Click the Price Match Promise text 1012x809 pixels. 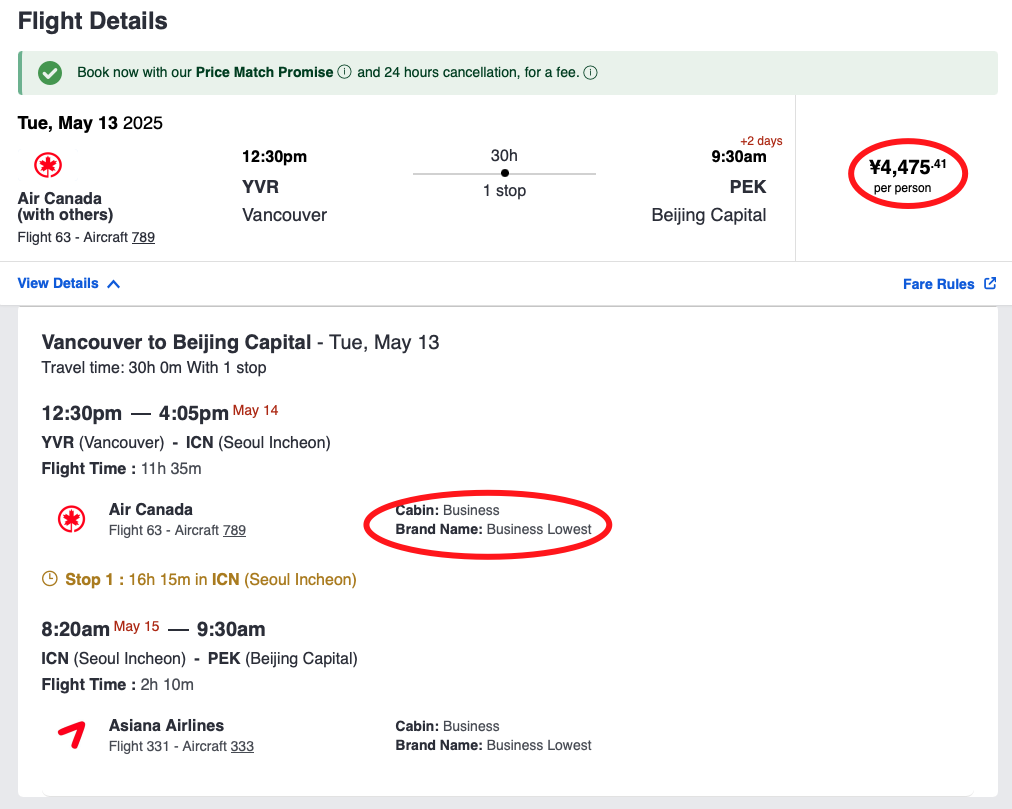coord(264,73)
